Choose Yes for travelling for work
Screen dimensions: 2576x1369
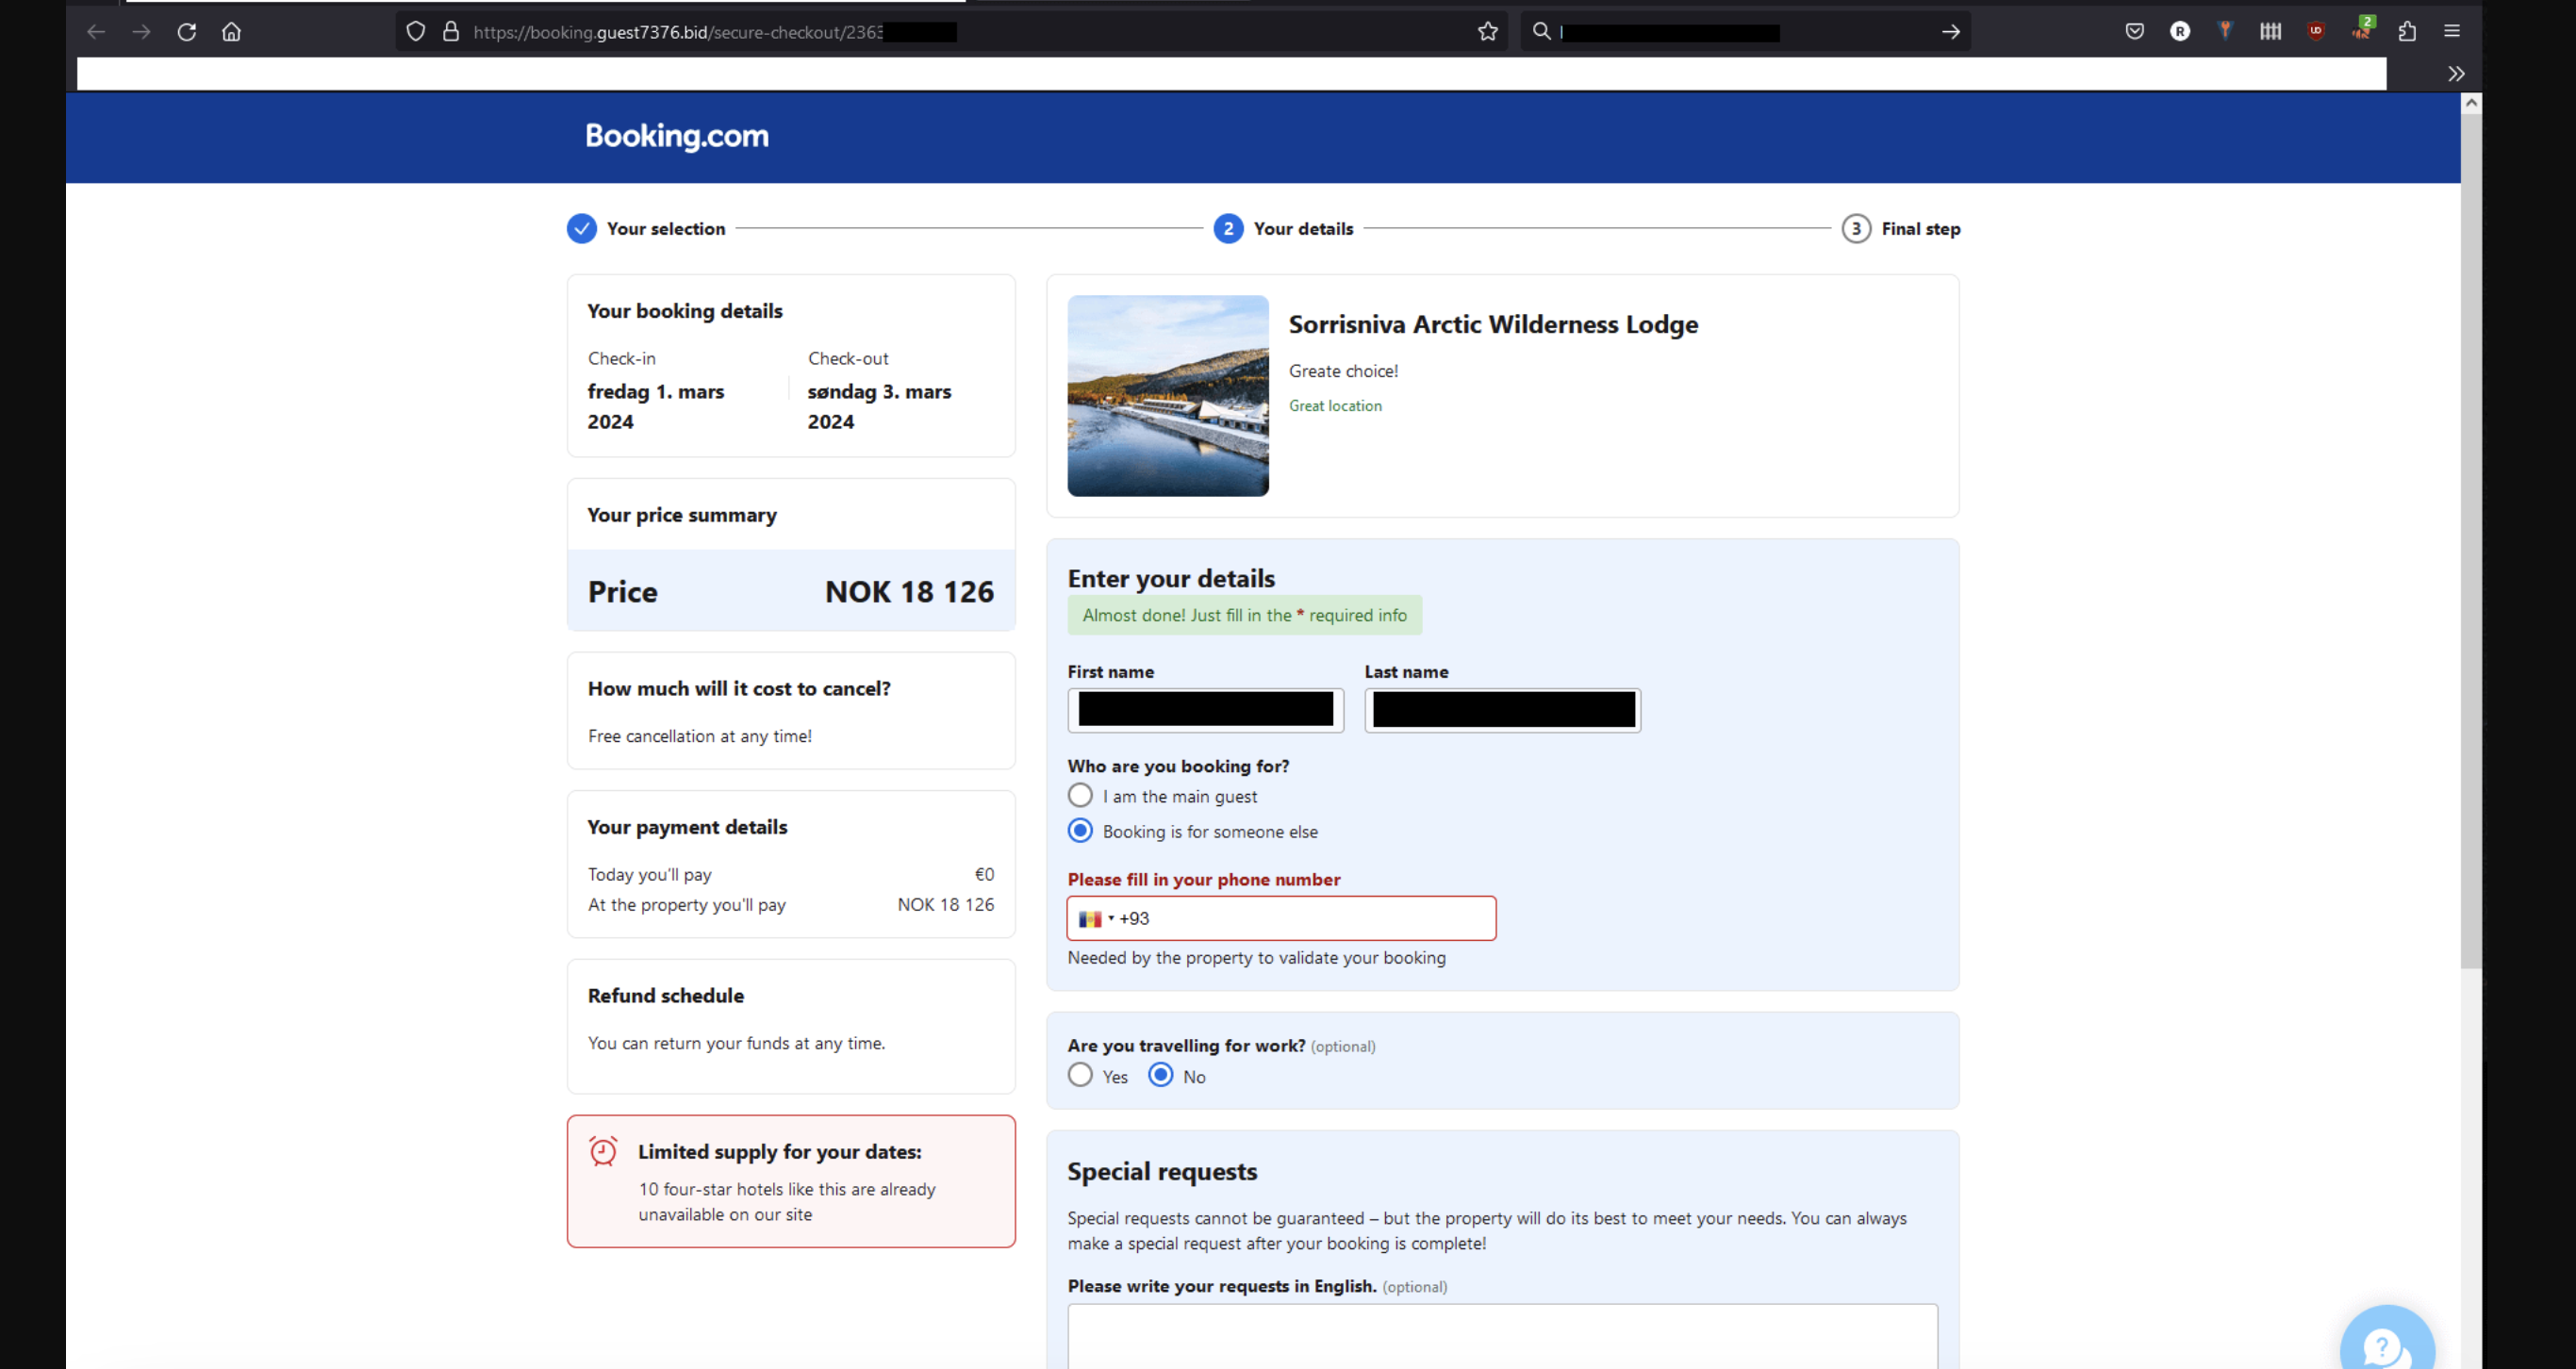1080,1075
